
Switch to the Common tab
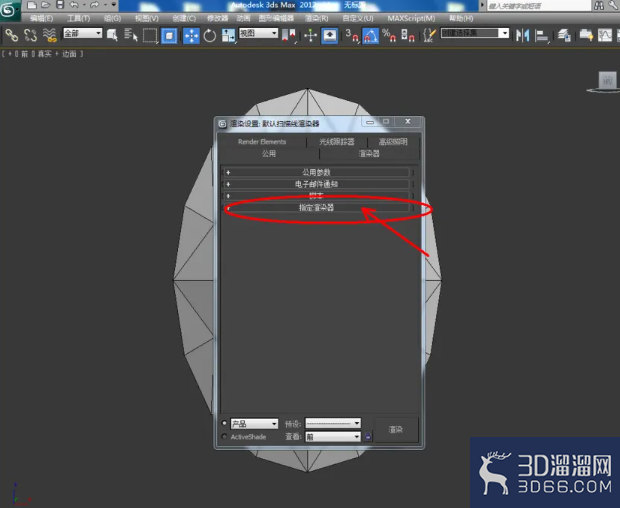[269, 153]
